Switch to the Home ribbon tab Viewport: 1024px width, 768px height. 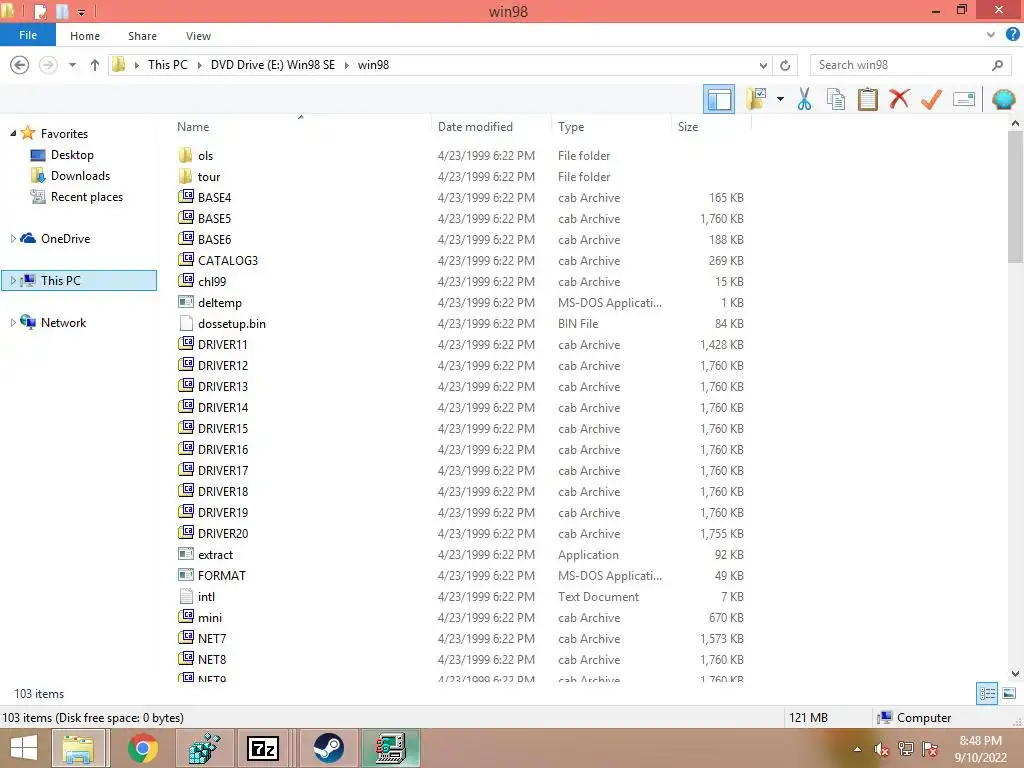tap(85, 36)
